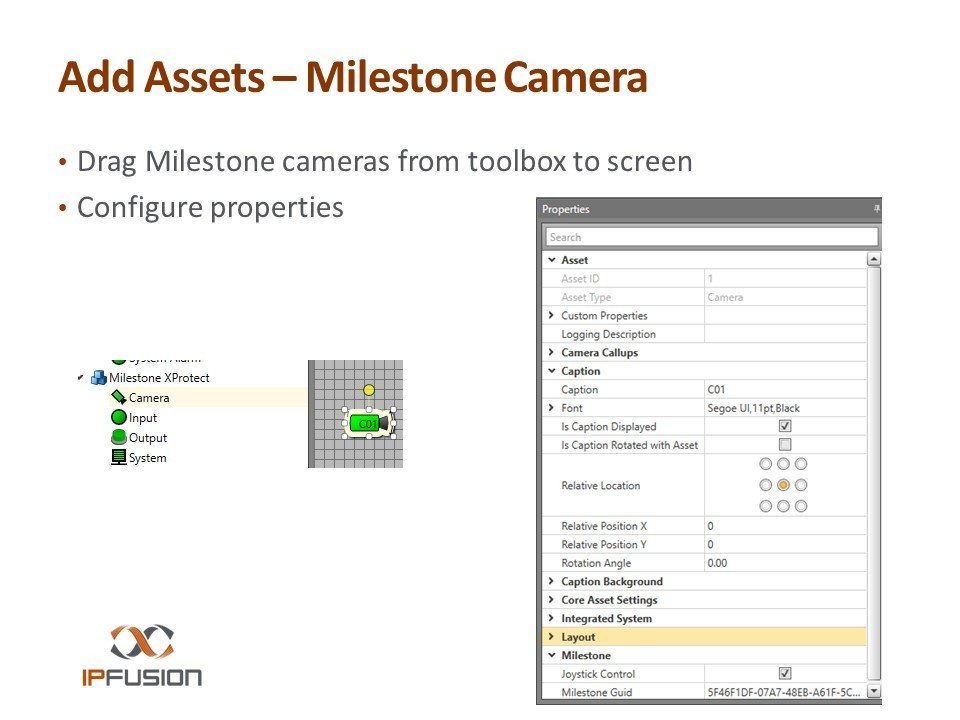The height and width of the screenshot is (720, 960).
Task: Expand Core Asset Settings section
Action: pos(552,599)
